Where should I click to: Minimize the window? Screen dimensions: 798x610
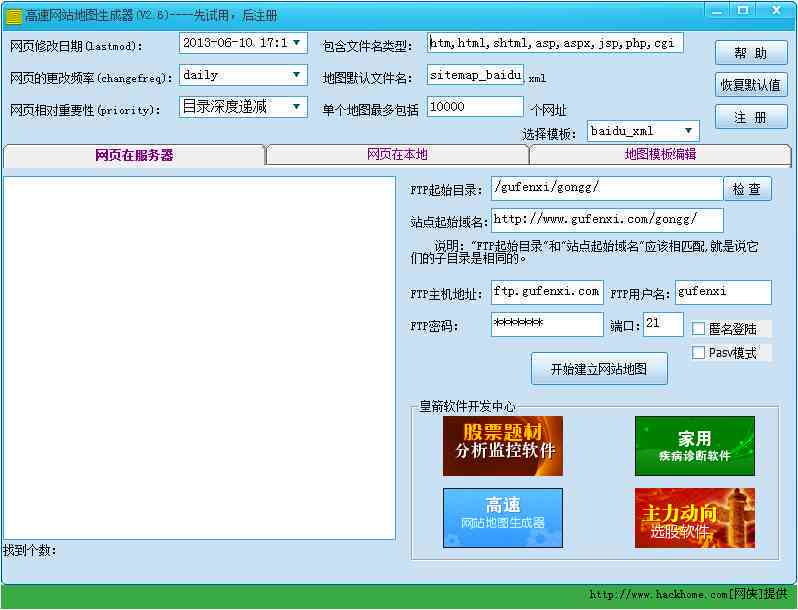coord(717,10)
